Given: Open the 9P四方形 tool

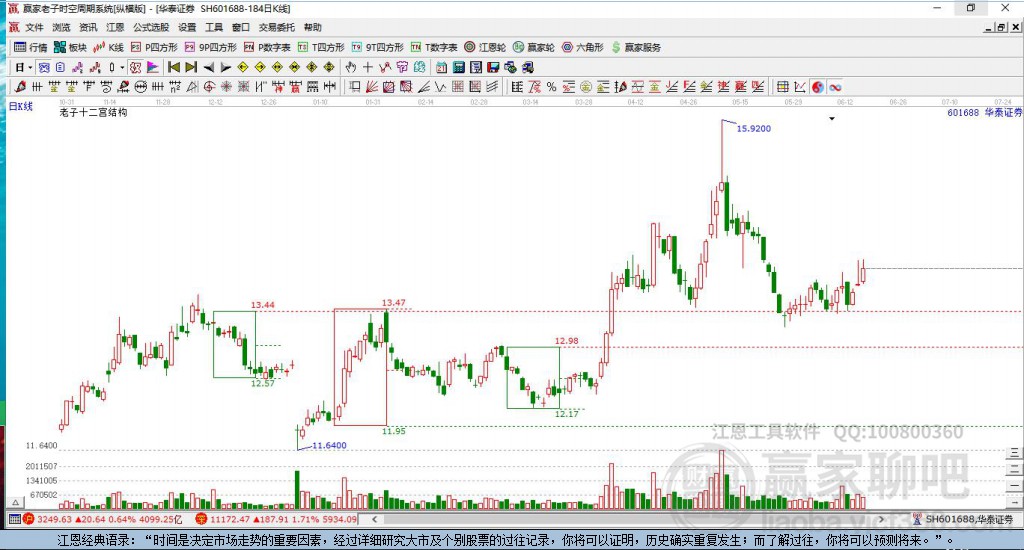Looking at the screenshot, I should (x=211, y=47).
